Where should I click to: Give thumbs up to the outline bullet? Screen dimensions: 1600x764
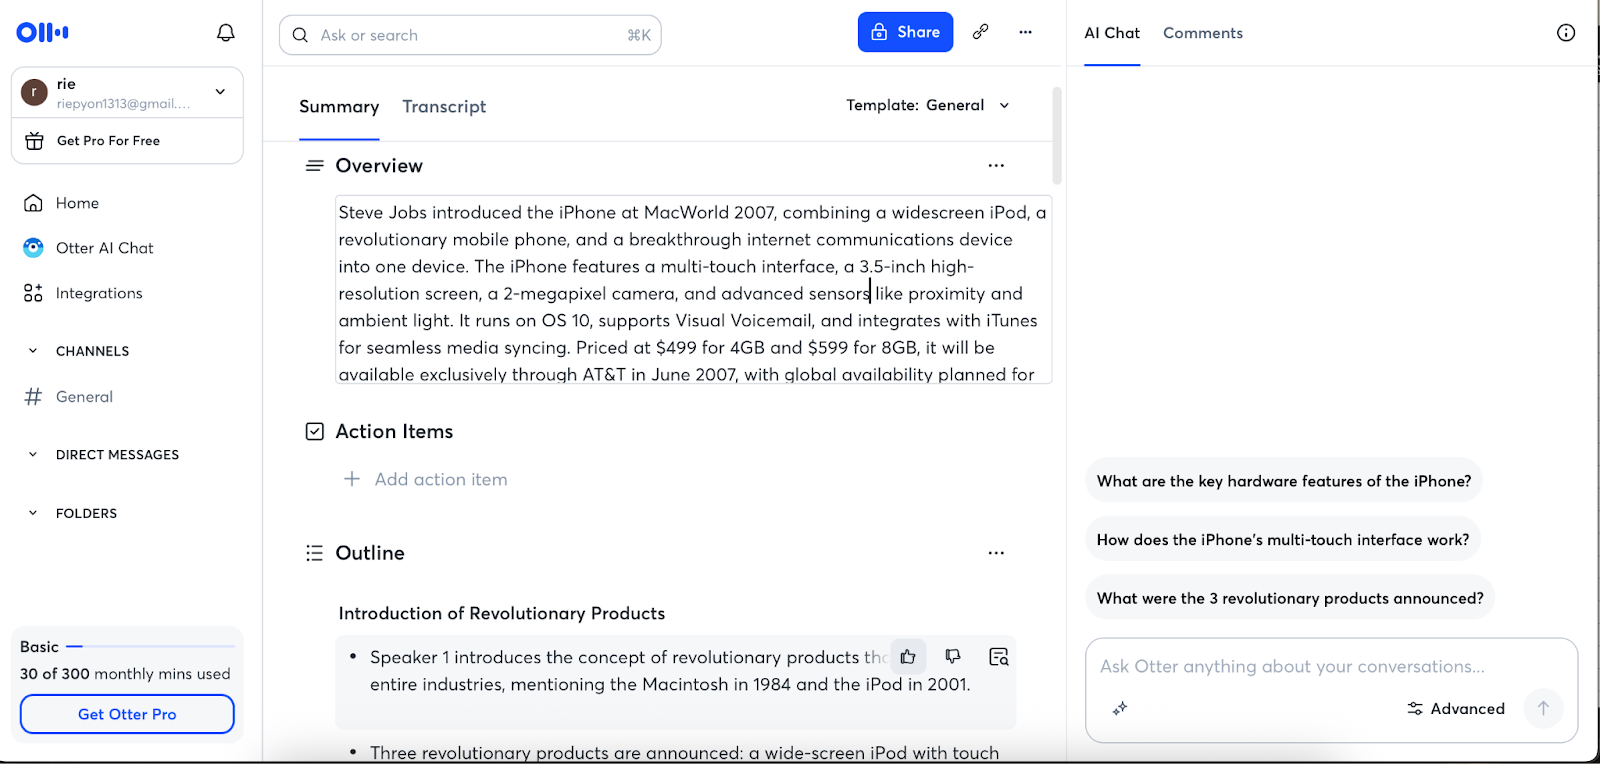[908, 657]
